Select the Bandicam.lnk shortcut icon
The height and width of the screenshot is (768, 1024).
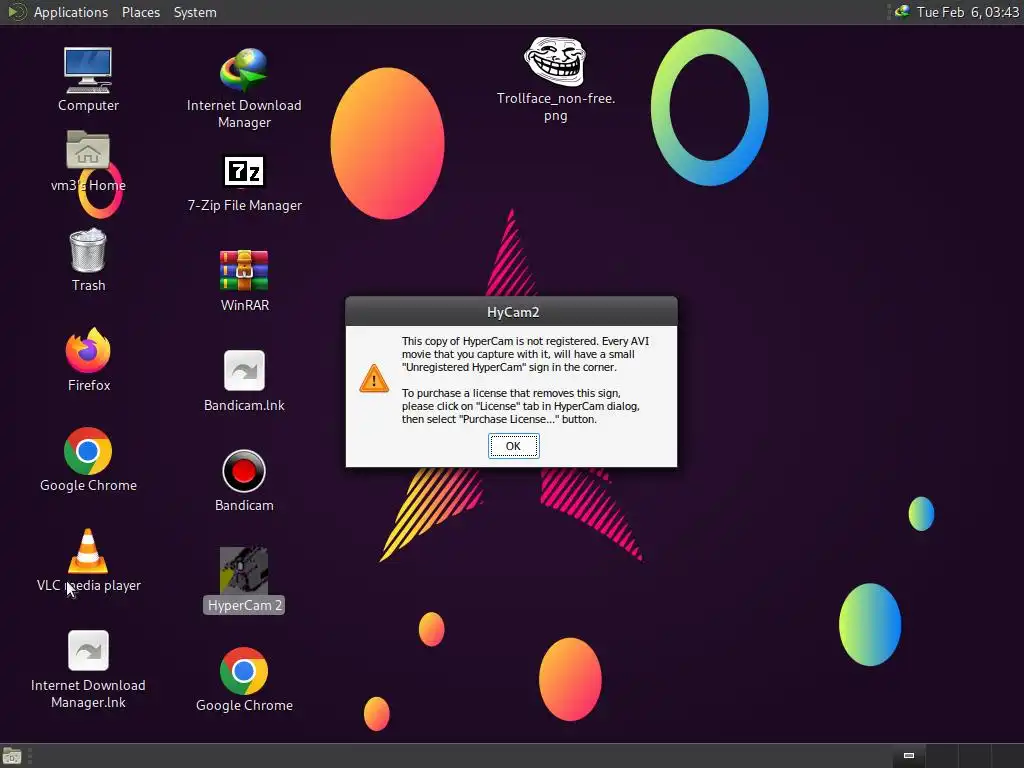point(244,370)
